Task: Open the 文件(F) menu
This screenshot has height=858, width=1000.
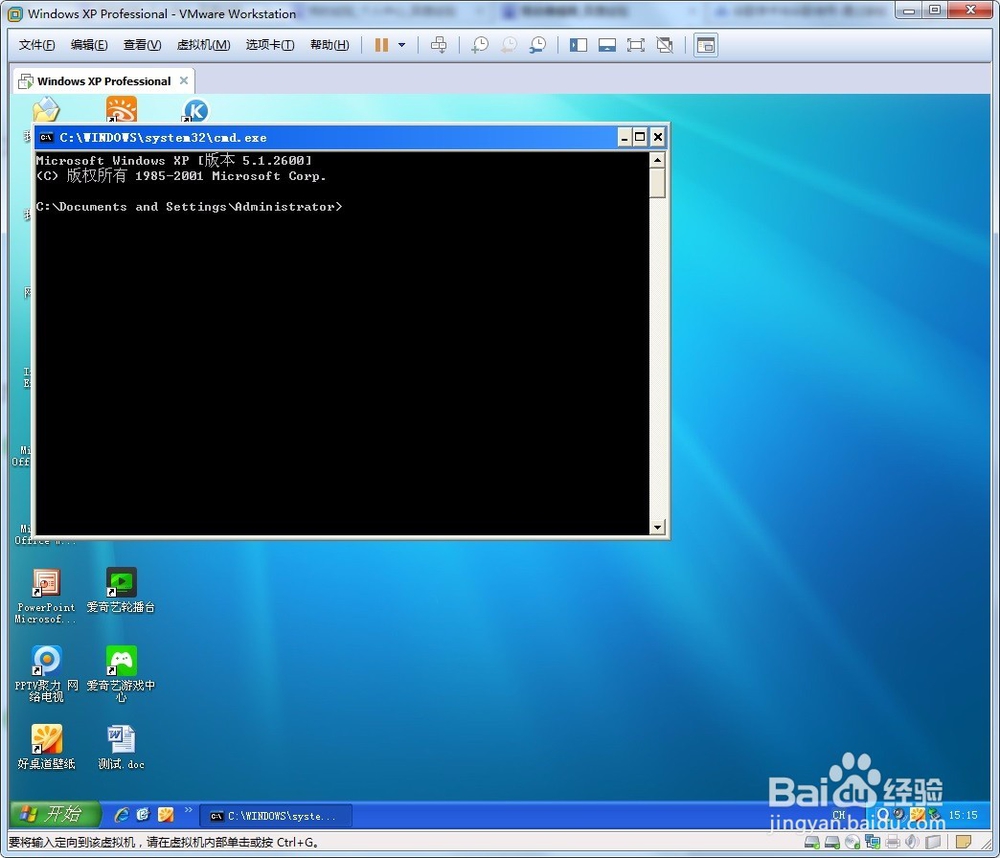Action: click(37, 45)
